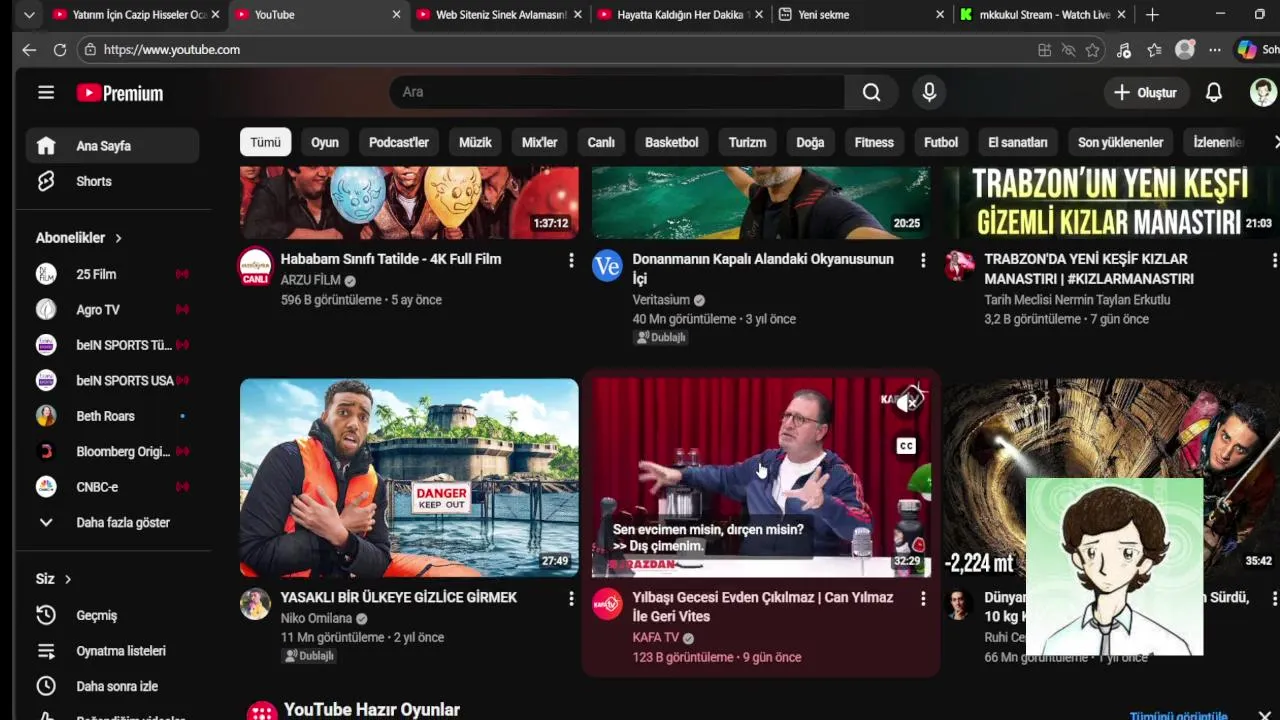Open options menu for Hababam Sınıfı video
Image resolution: width=1280 pixels, height=720 pixels.
pyautogui.click(x=571, y=260)
